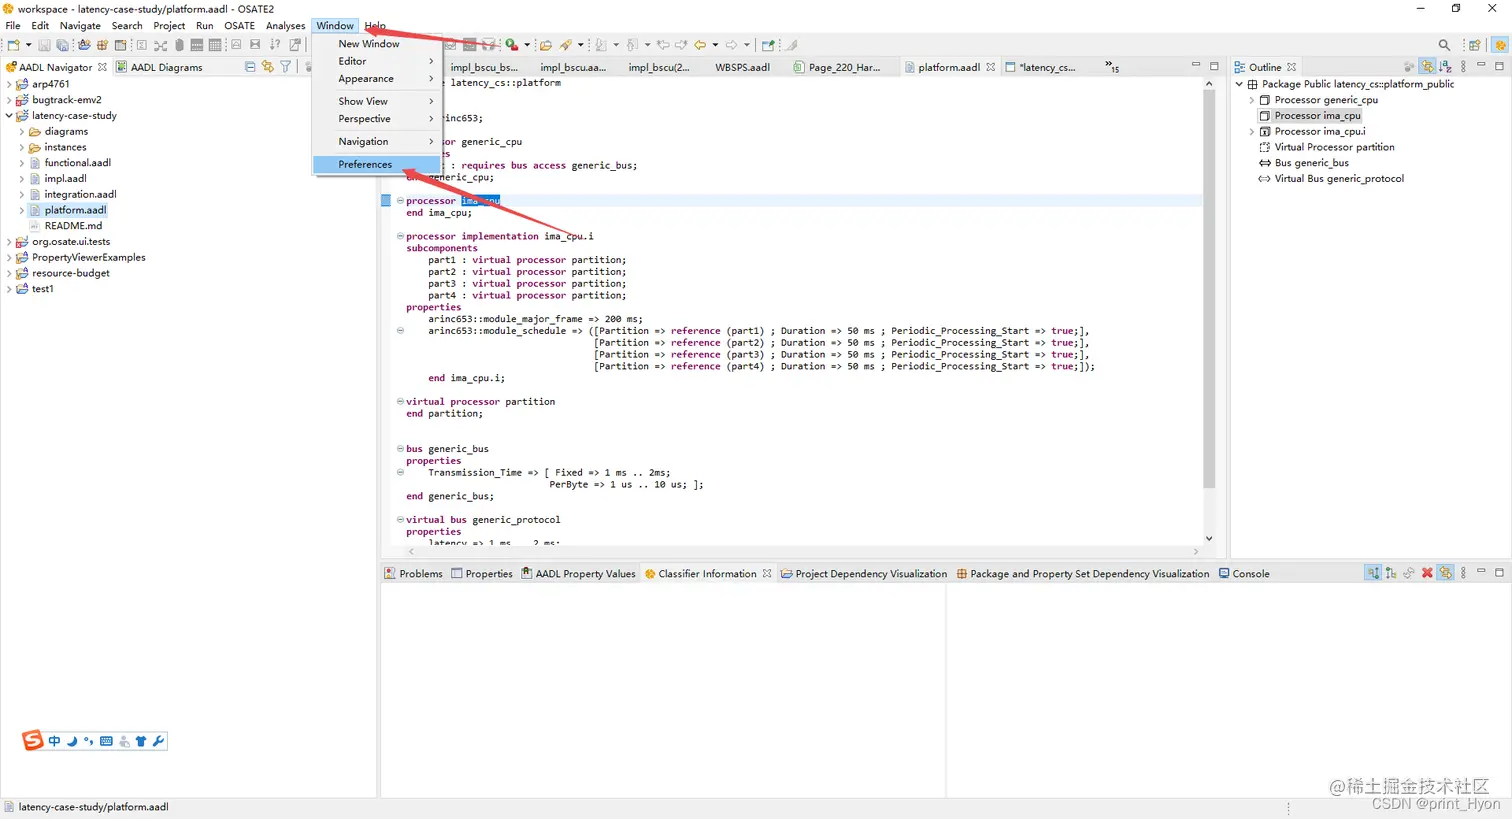Toggle Link with Editor in Outline
This screenshot has width=1512, height=819.
coord(1428,67)
